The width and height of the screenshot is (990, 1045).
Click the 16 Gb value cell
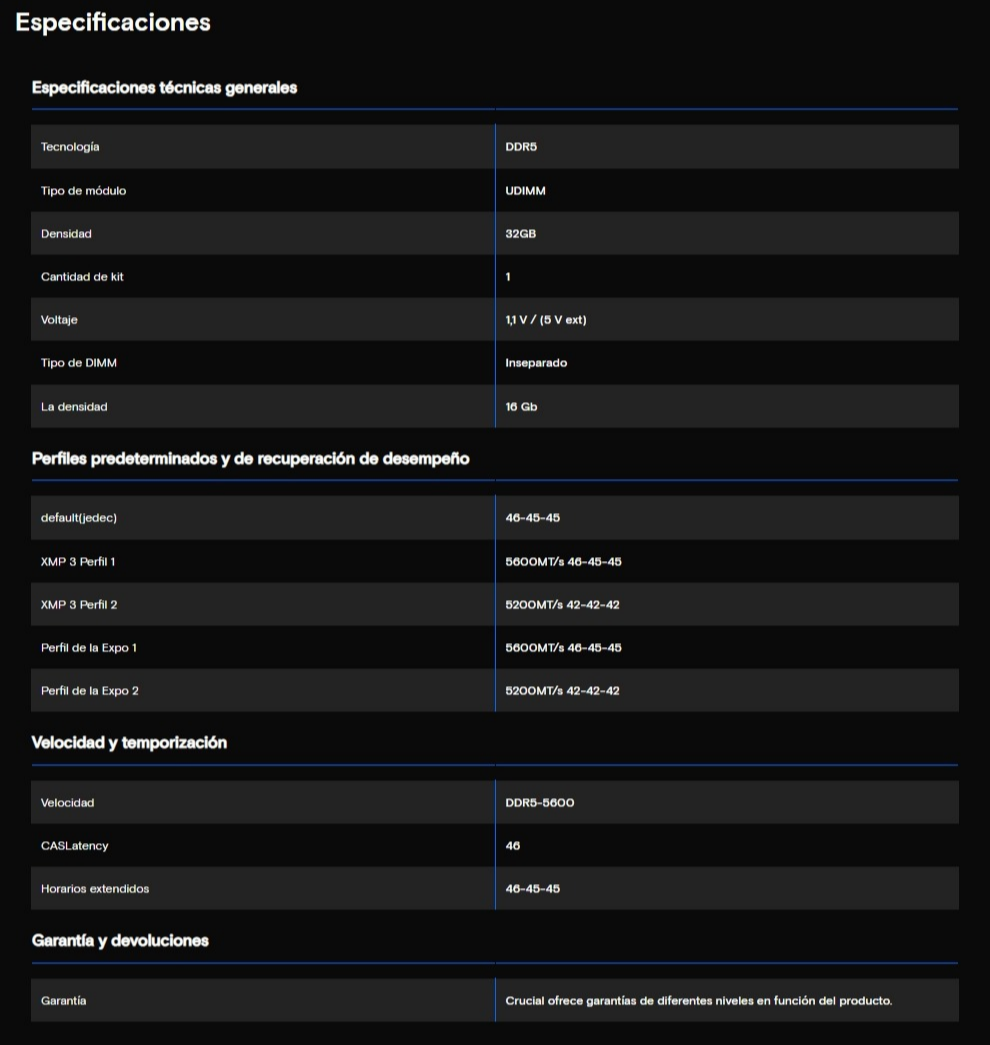pos(522,407)
